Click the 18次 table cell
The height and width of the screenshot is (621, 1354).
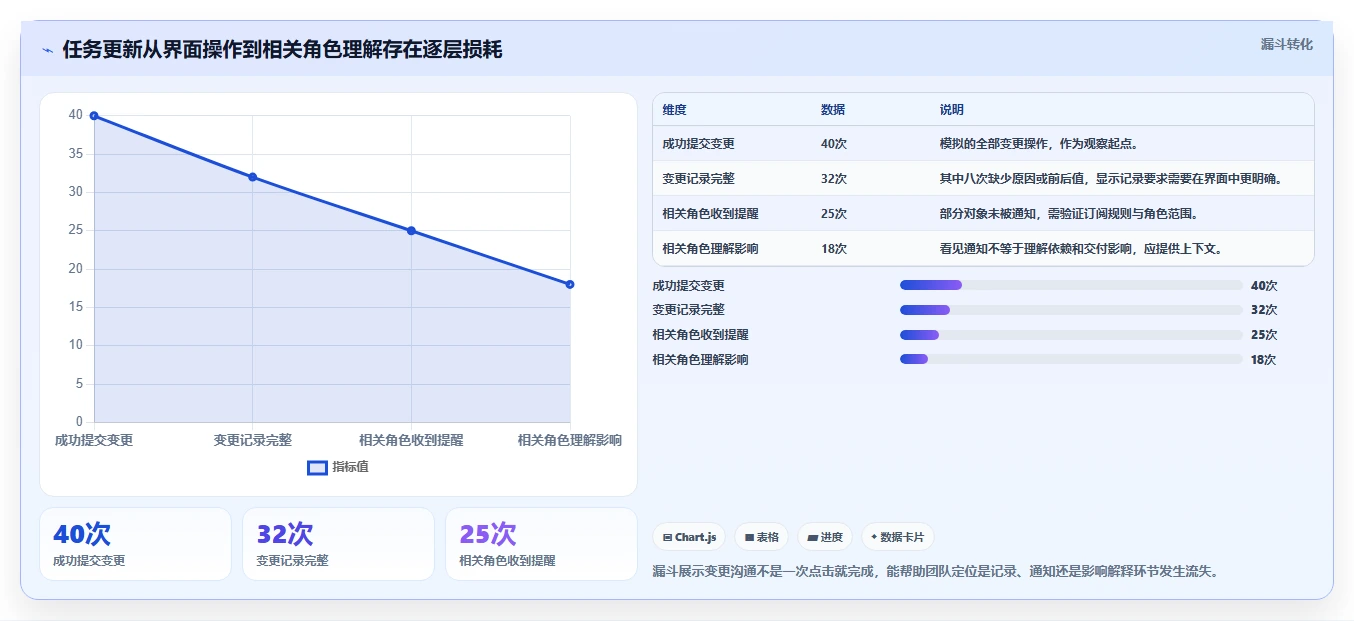[834, 249]
